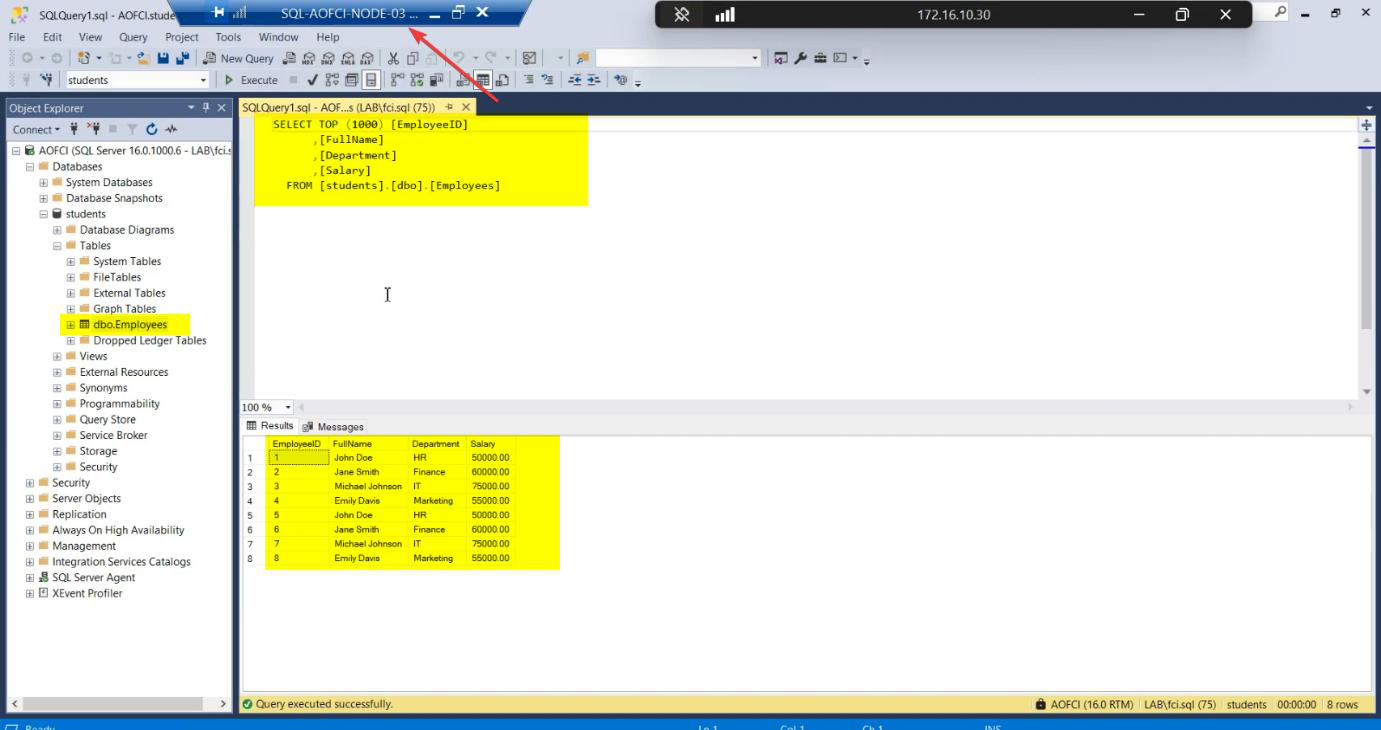1381x730 pixels.
Task: Expand the Views folder
Action: 57,357
